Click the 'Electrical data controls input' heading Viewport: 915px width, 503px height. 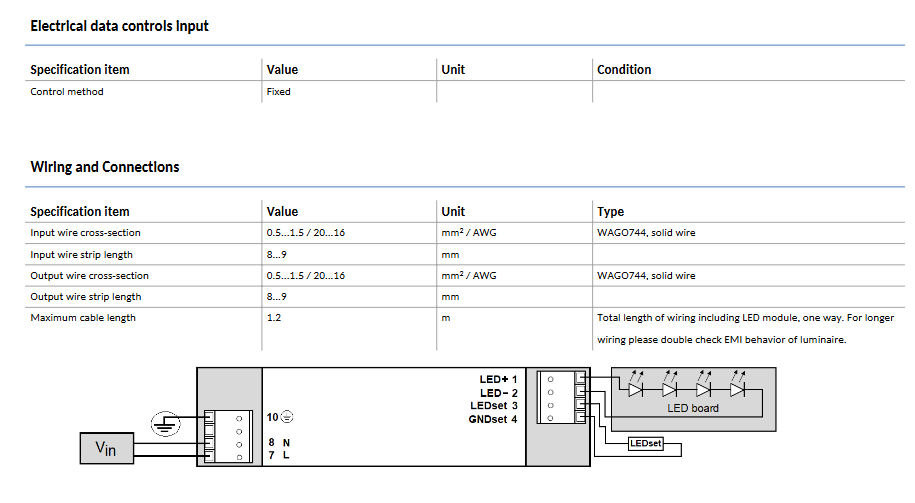point(119,26)
